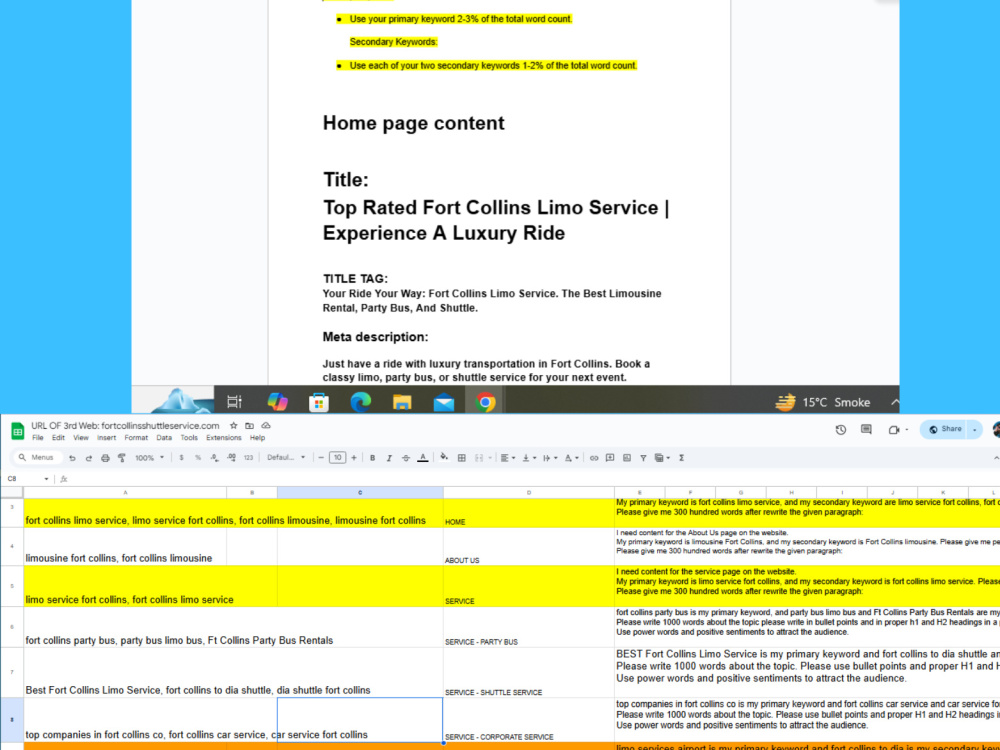Select column A header
The height and width of the screenshot is (750, 1000).
[125, 492]
